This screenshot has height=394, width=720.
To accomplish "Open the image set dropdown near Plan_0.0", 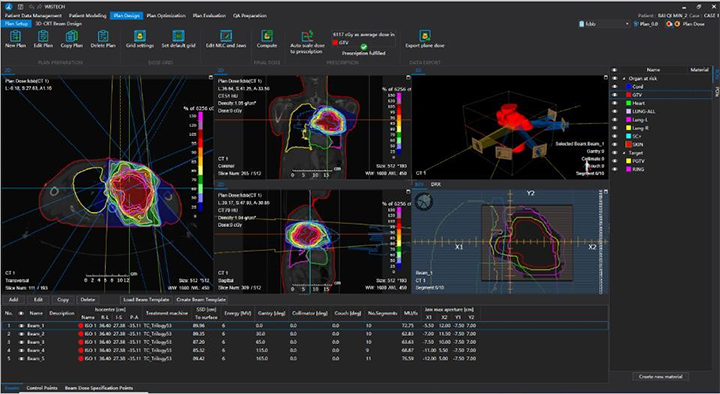I will click(x=604, y=24).
